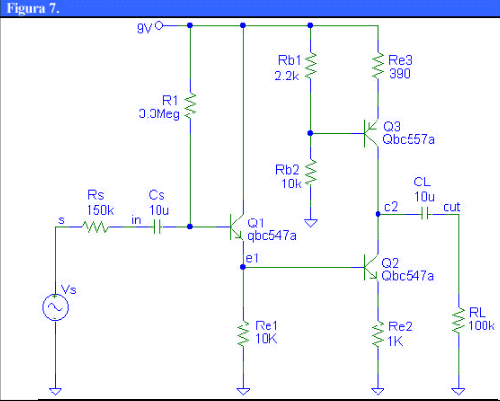Select the Re2 1K emitter resistor

click(x=378, y=334)
